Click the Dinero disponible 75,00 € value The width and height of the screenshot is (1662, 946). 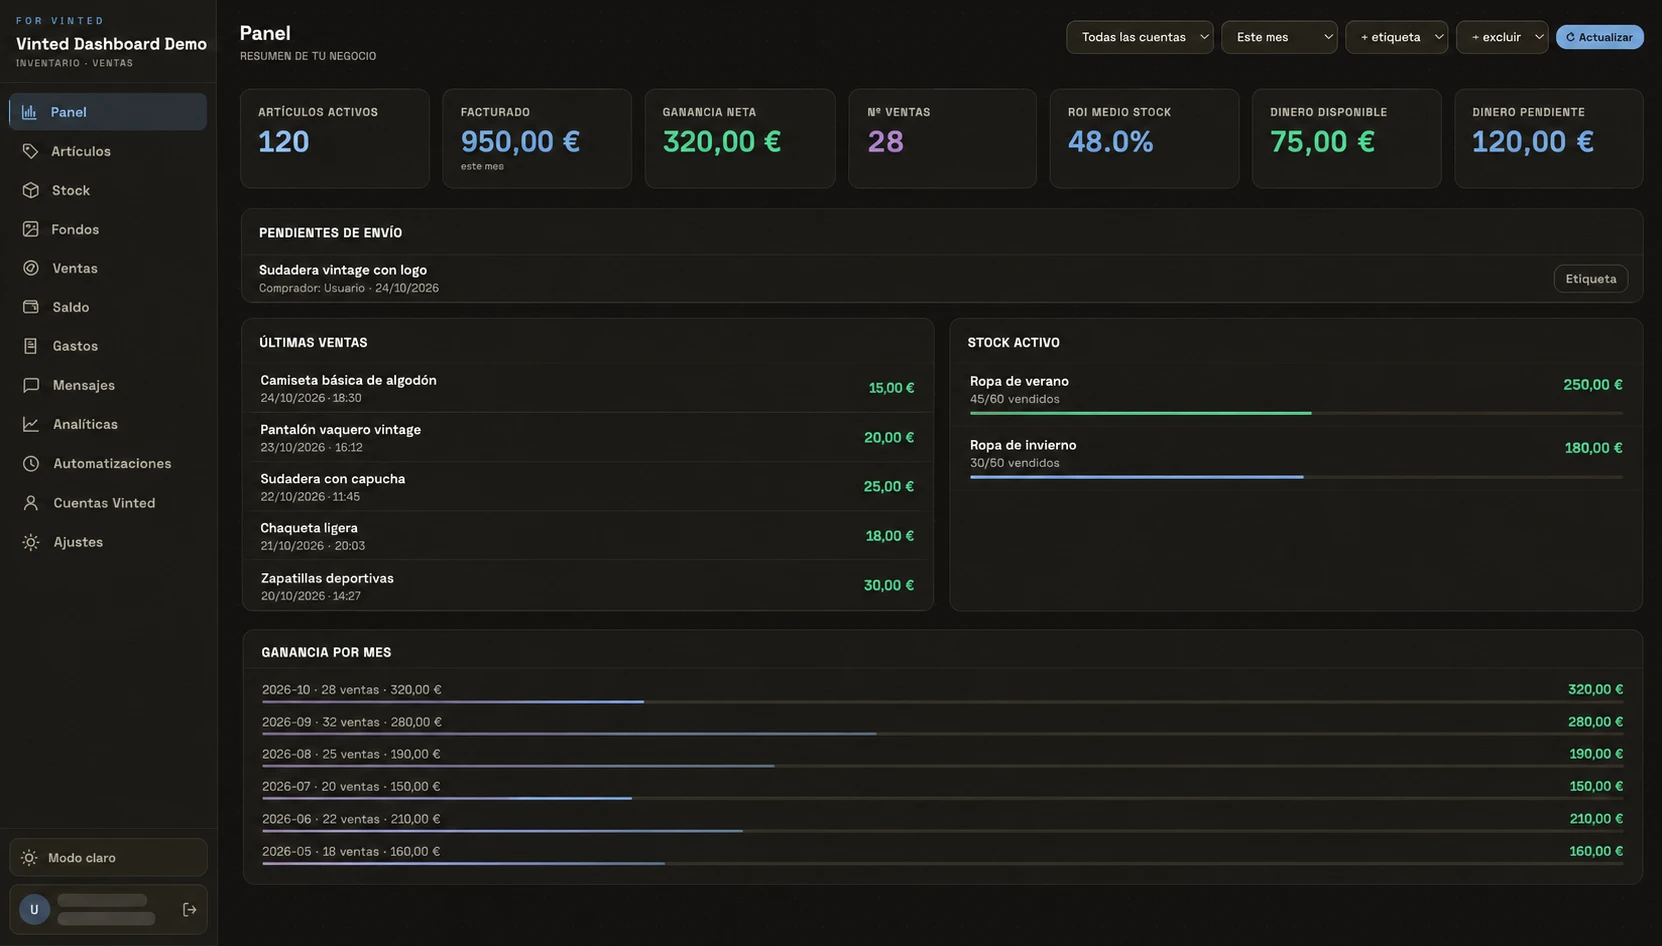click(1322, 142)
